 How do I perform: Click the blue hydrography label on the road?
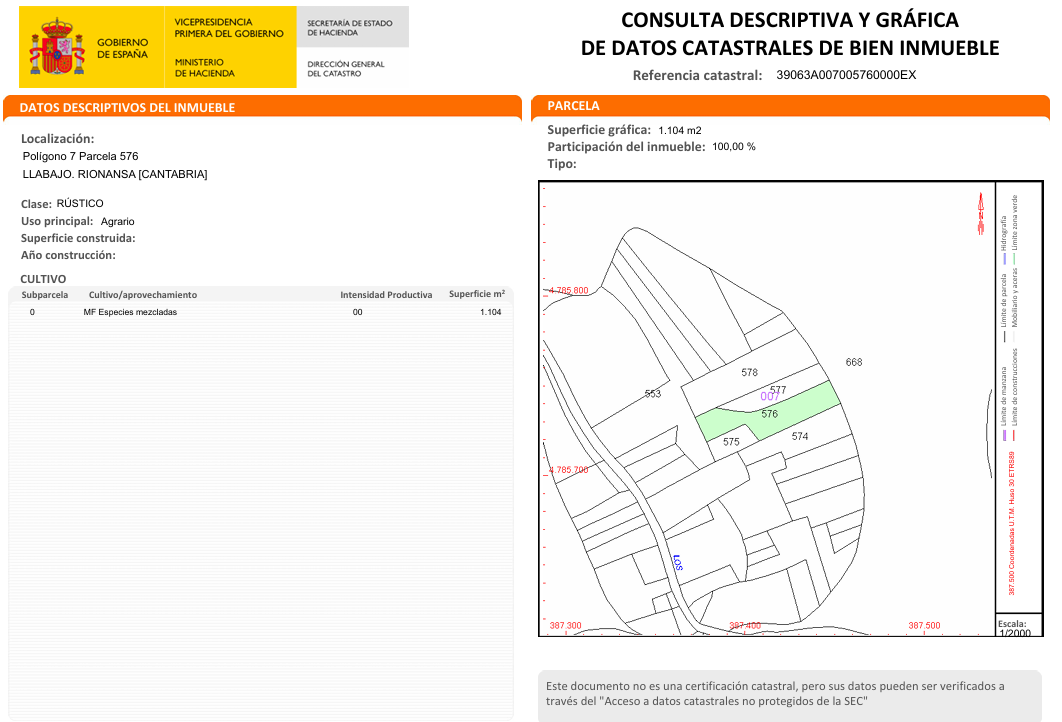point(677,562)
